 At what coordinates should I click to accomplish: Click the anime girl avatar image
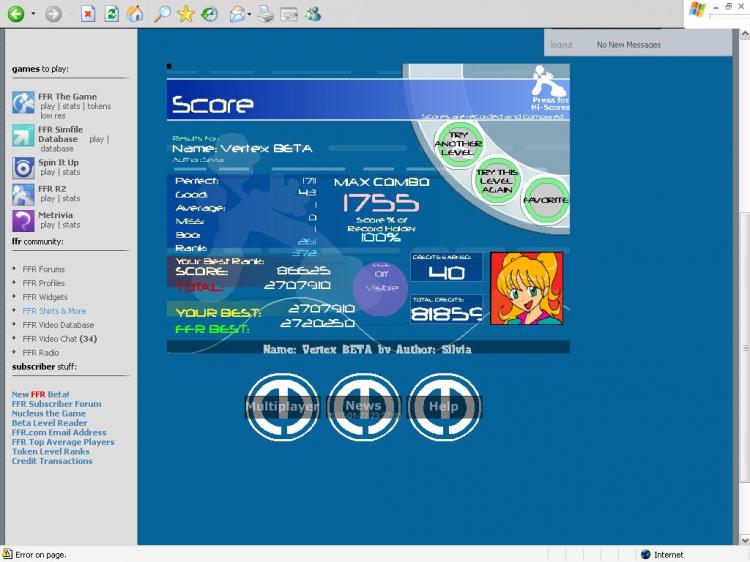(x=527, y=288)
